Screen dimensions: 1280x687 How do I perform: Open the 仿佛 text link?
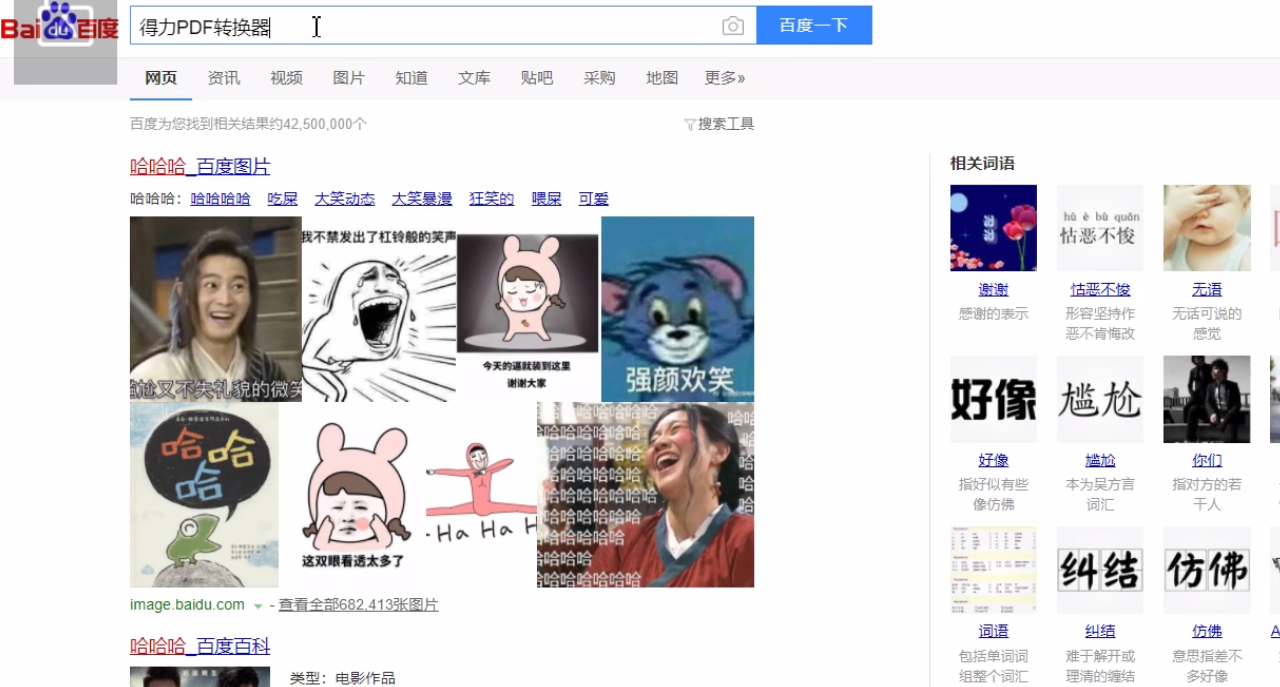click(x=1207, y=632)
